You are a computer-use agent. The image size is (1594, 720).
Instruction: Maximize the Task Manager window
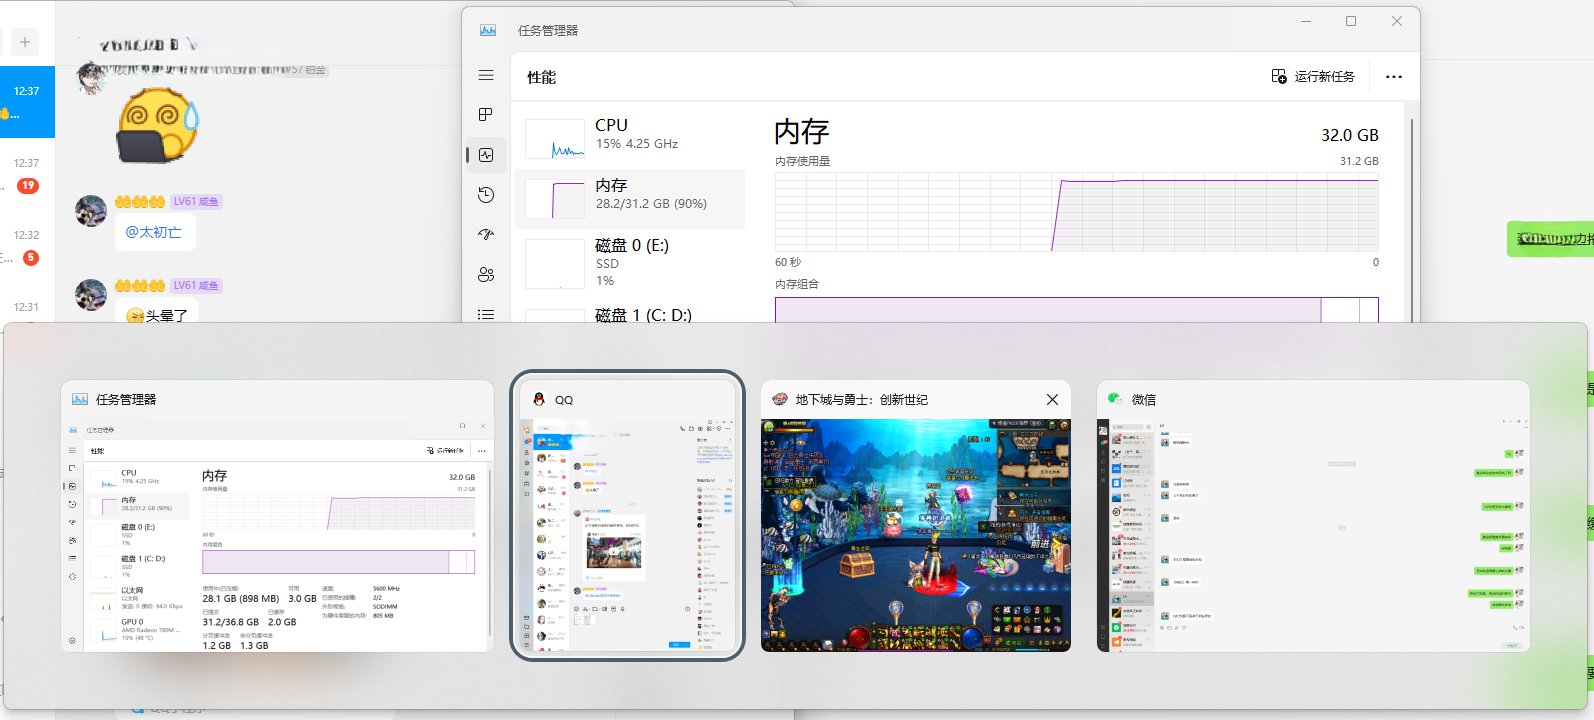[1351, 21]
